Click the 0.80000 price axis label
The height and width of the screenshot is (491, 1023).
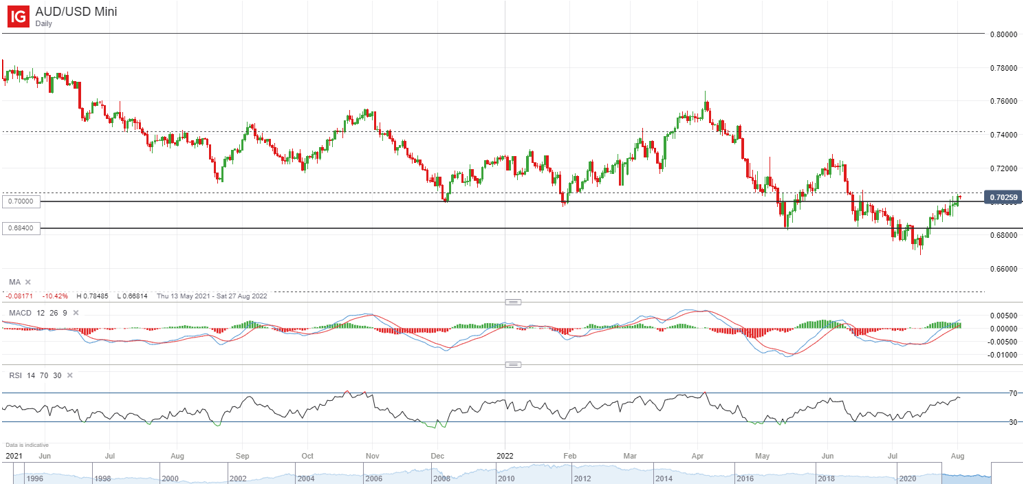pyautogui.click(x=1003, y=34)
